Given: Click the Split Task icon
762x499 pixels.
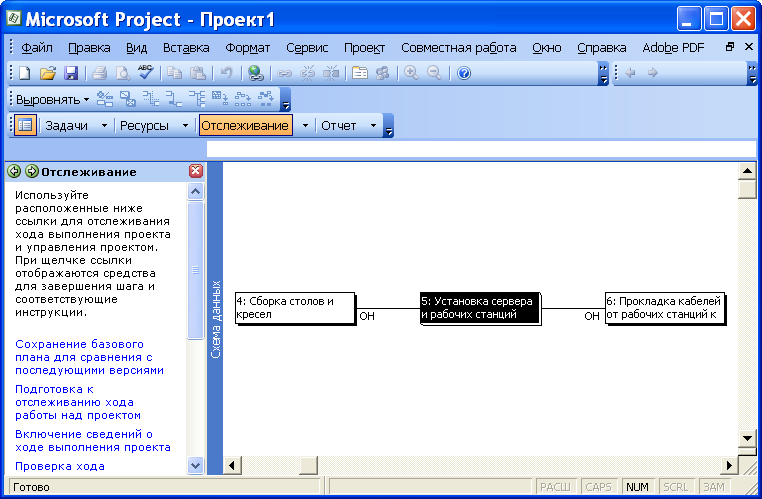Looking at the screenshot, I should [331, 73].
